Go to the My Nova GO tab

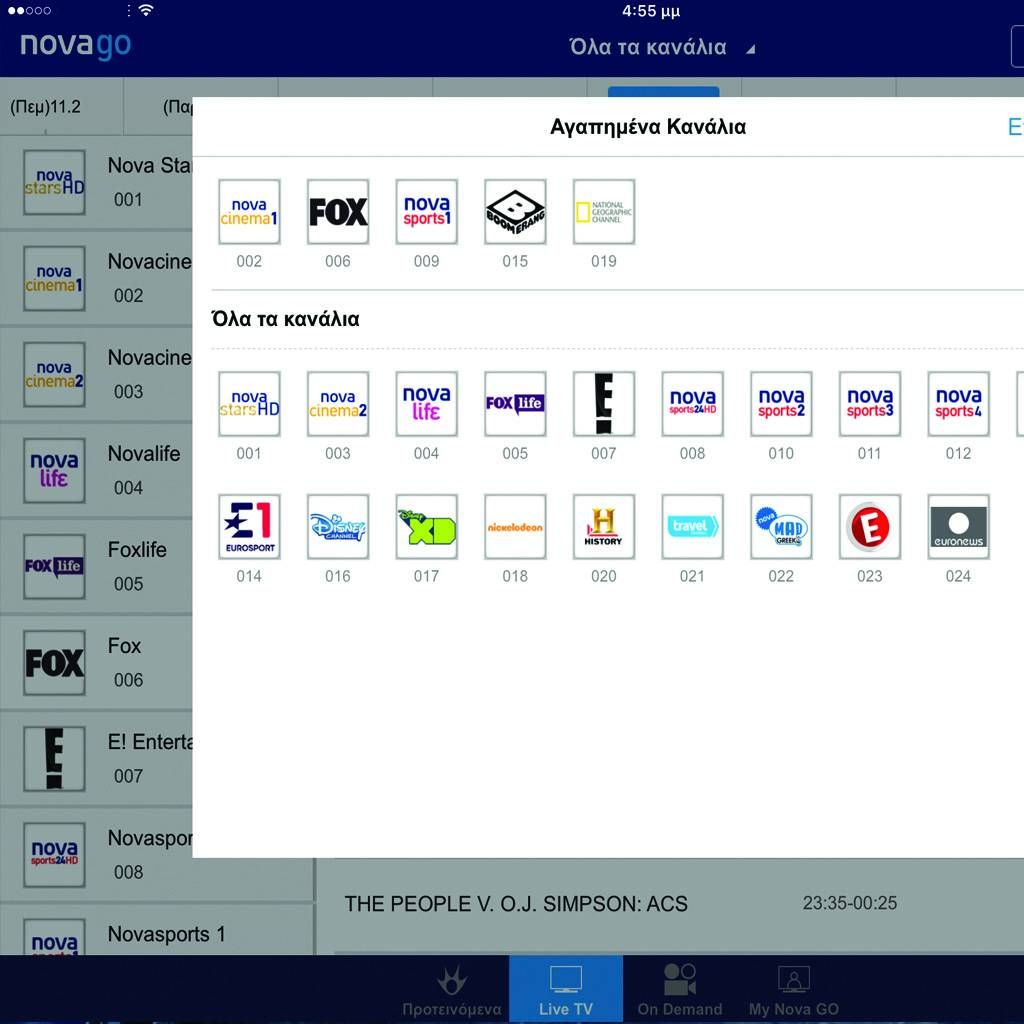794,989
